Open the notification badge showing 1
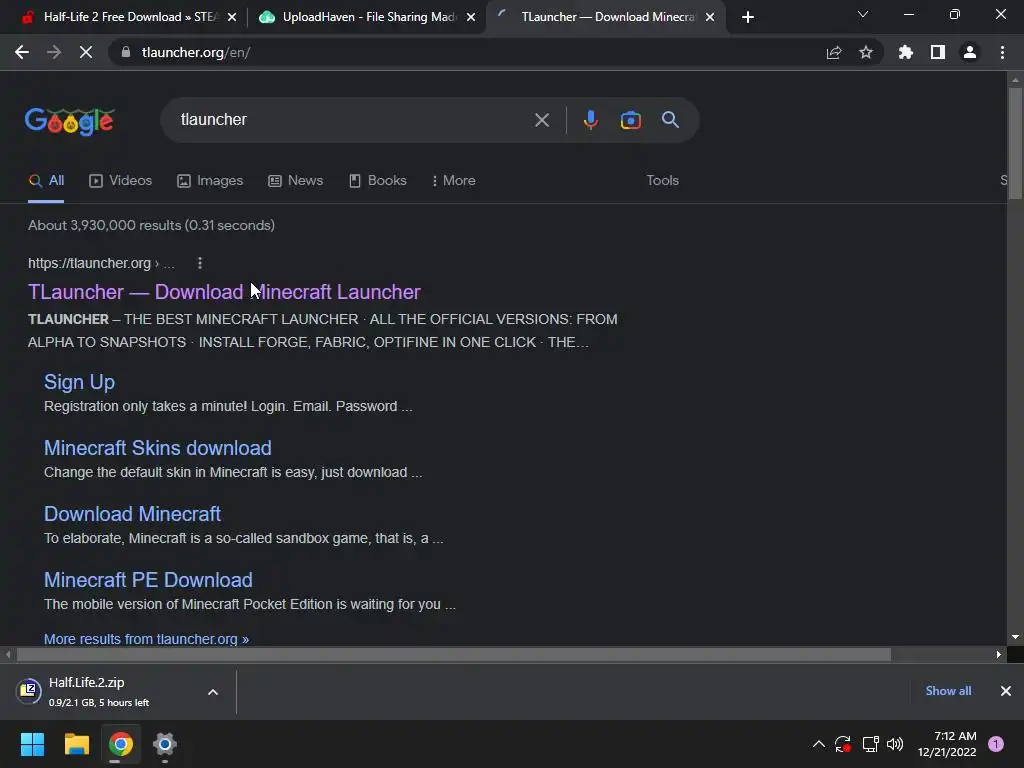Image resolution: width=1024 pixels, height=768 pixels. 996,744
